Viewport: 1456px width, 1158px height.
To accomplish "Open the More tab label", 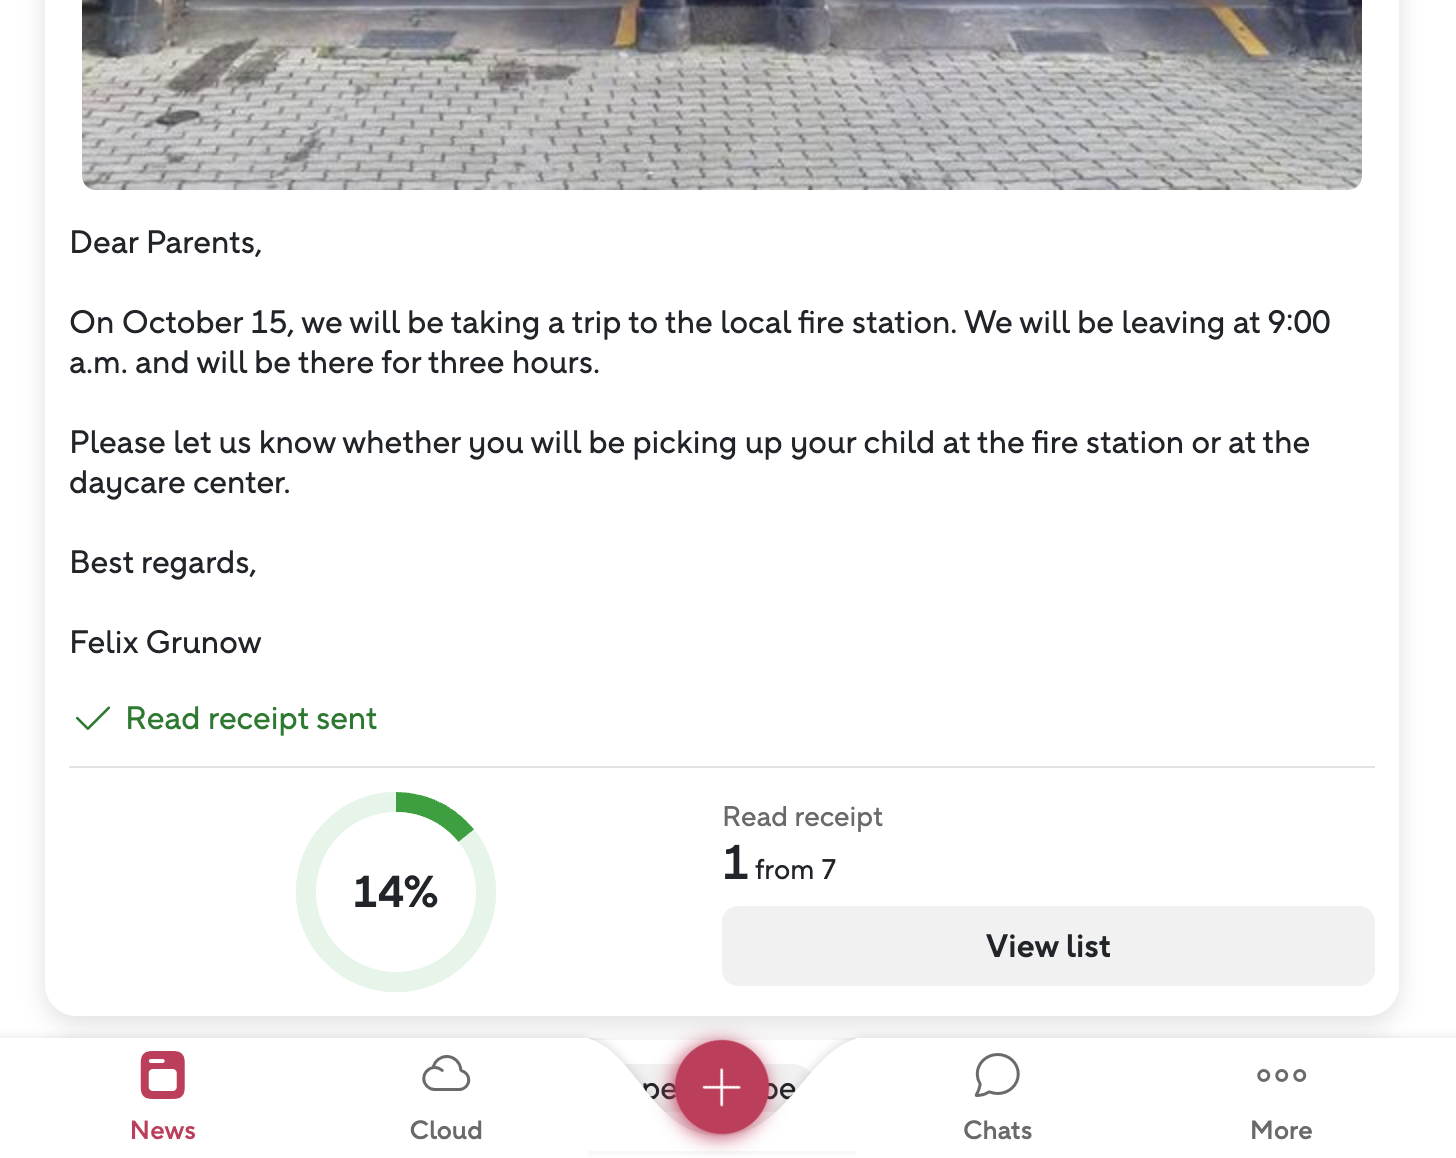I will click(x=1281, y=1130).
